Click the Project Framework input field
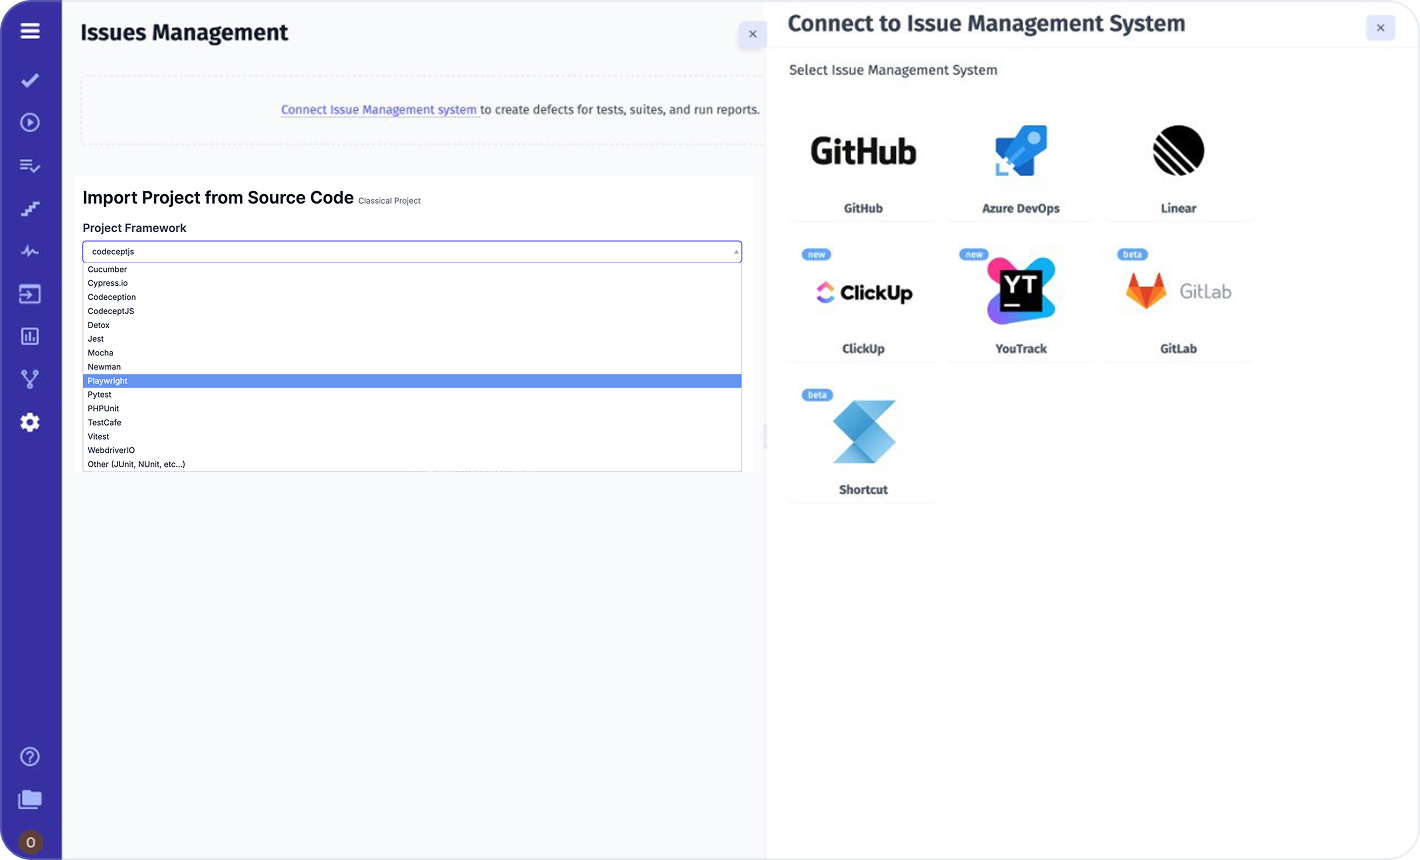1420x860 pixels. click(x=412, y=251)
